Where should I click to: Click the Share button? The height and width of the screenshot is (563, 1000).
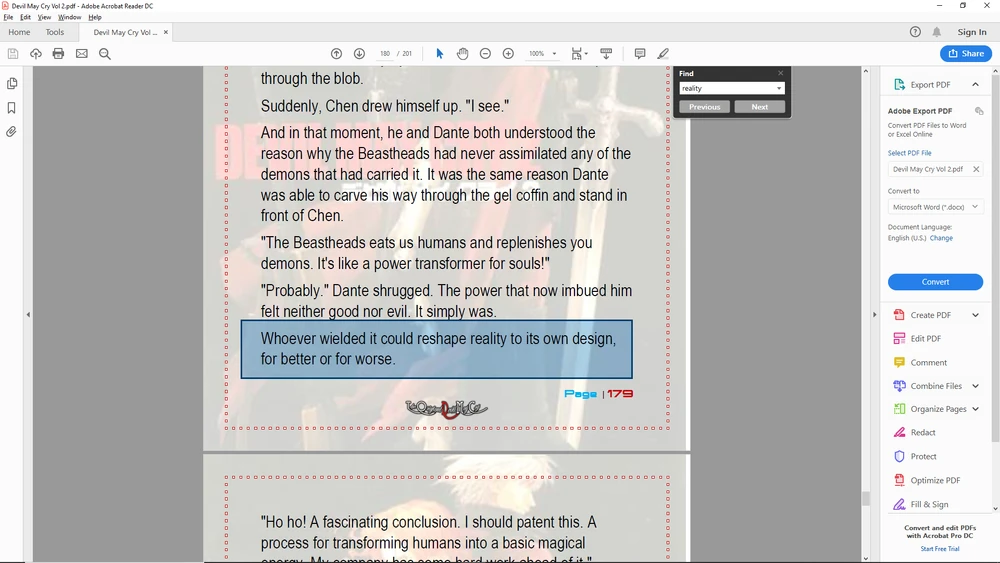click(966, 54)
